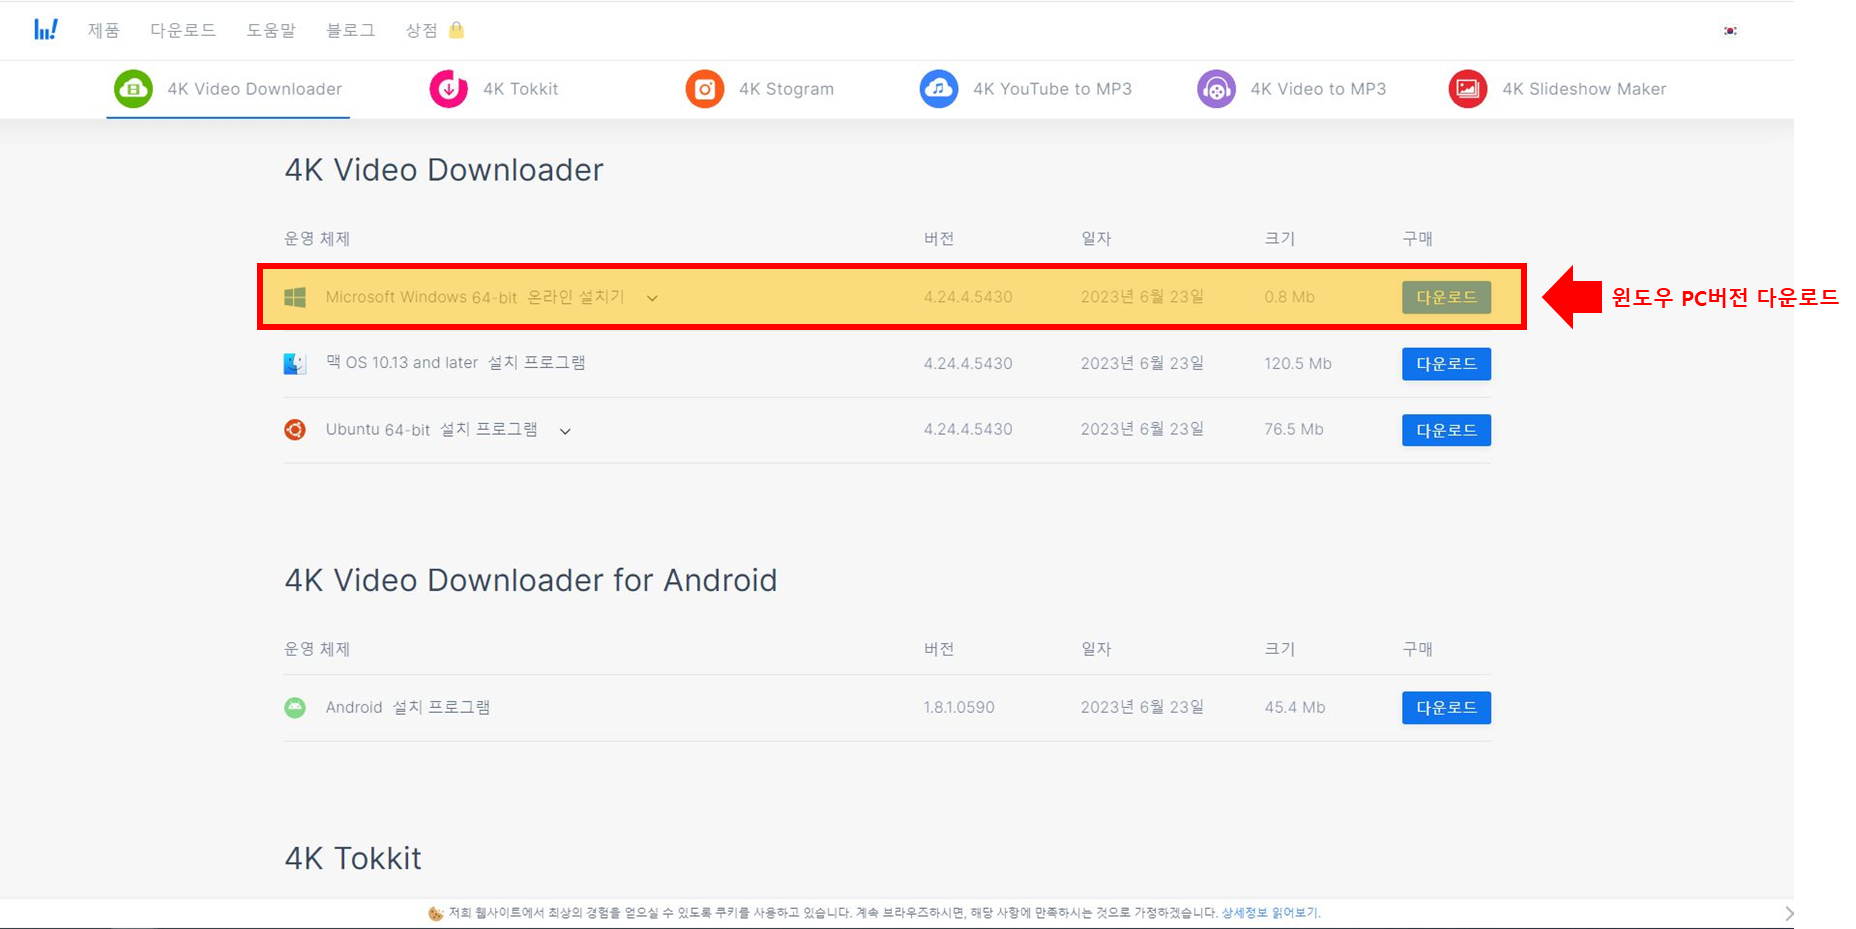This screenshot has height=929, width=1856.
Task: Open the 블로그 menu item
Action: point(351,30)
